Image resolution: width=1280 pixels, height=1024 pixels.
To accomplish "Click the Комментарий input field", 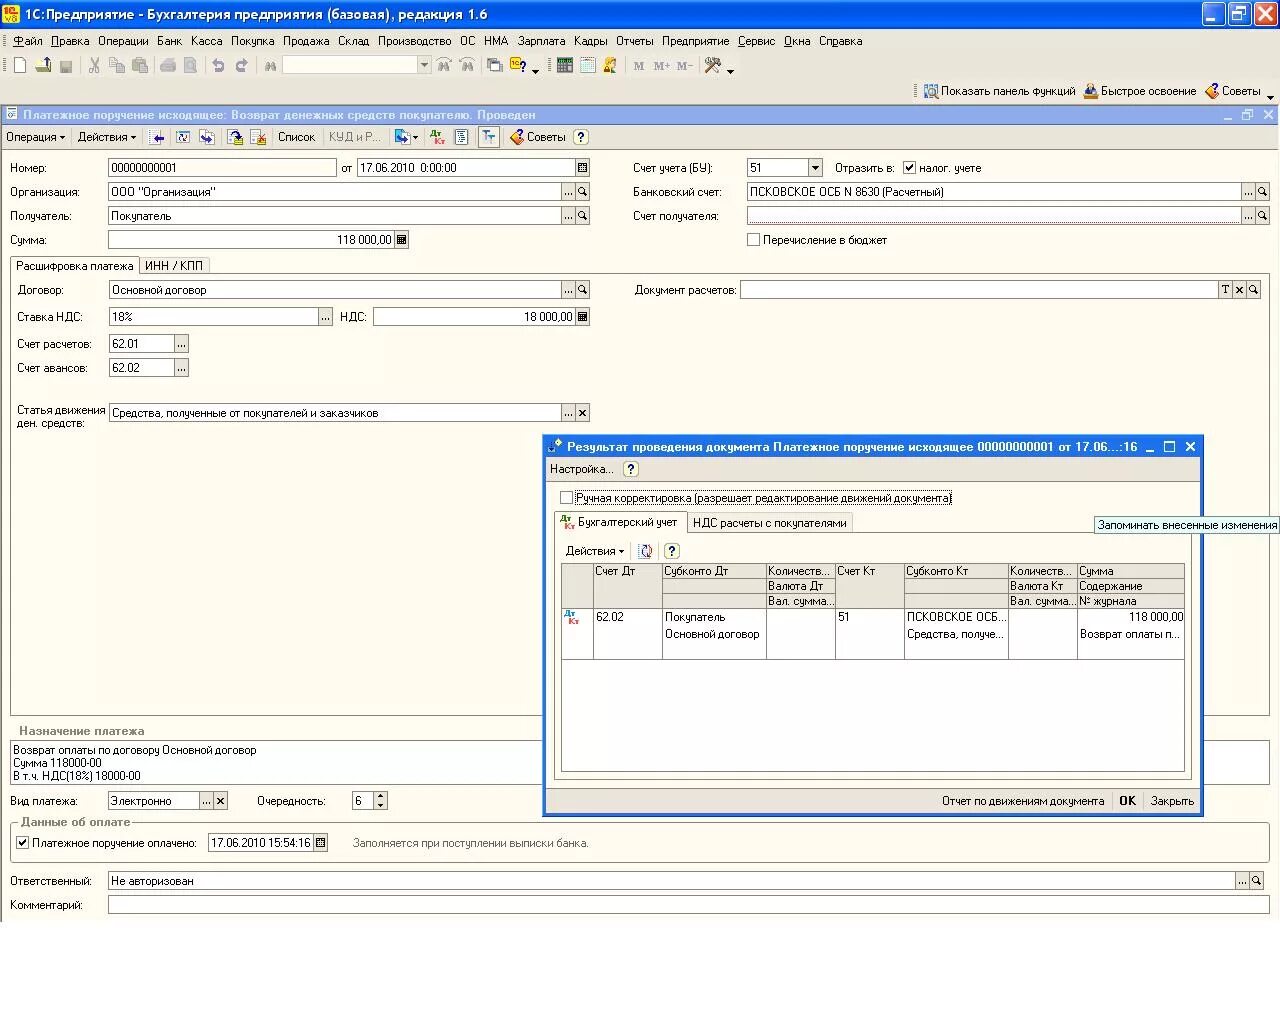I will [x=688, y=905].
